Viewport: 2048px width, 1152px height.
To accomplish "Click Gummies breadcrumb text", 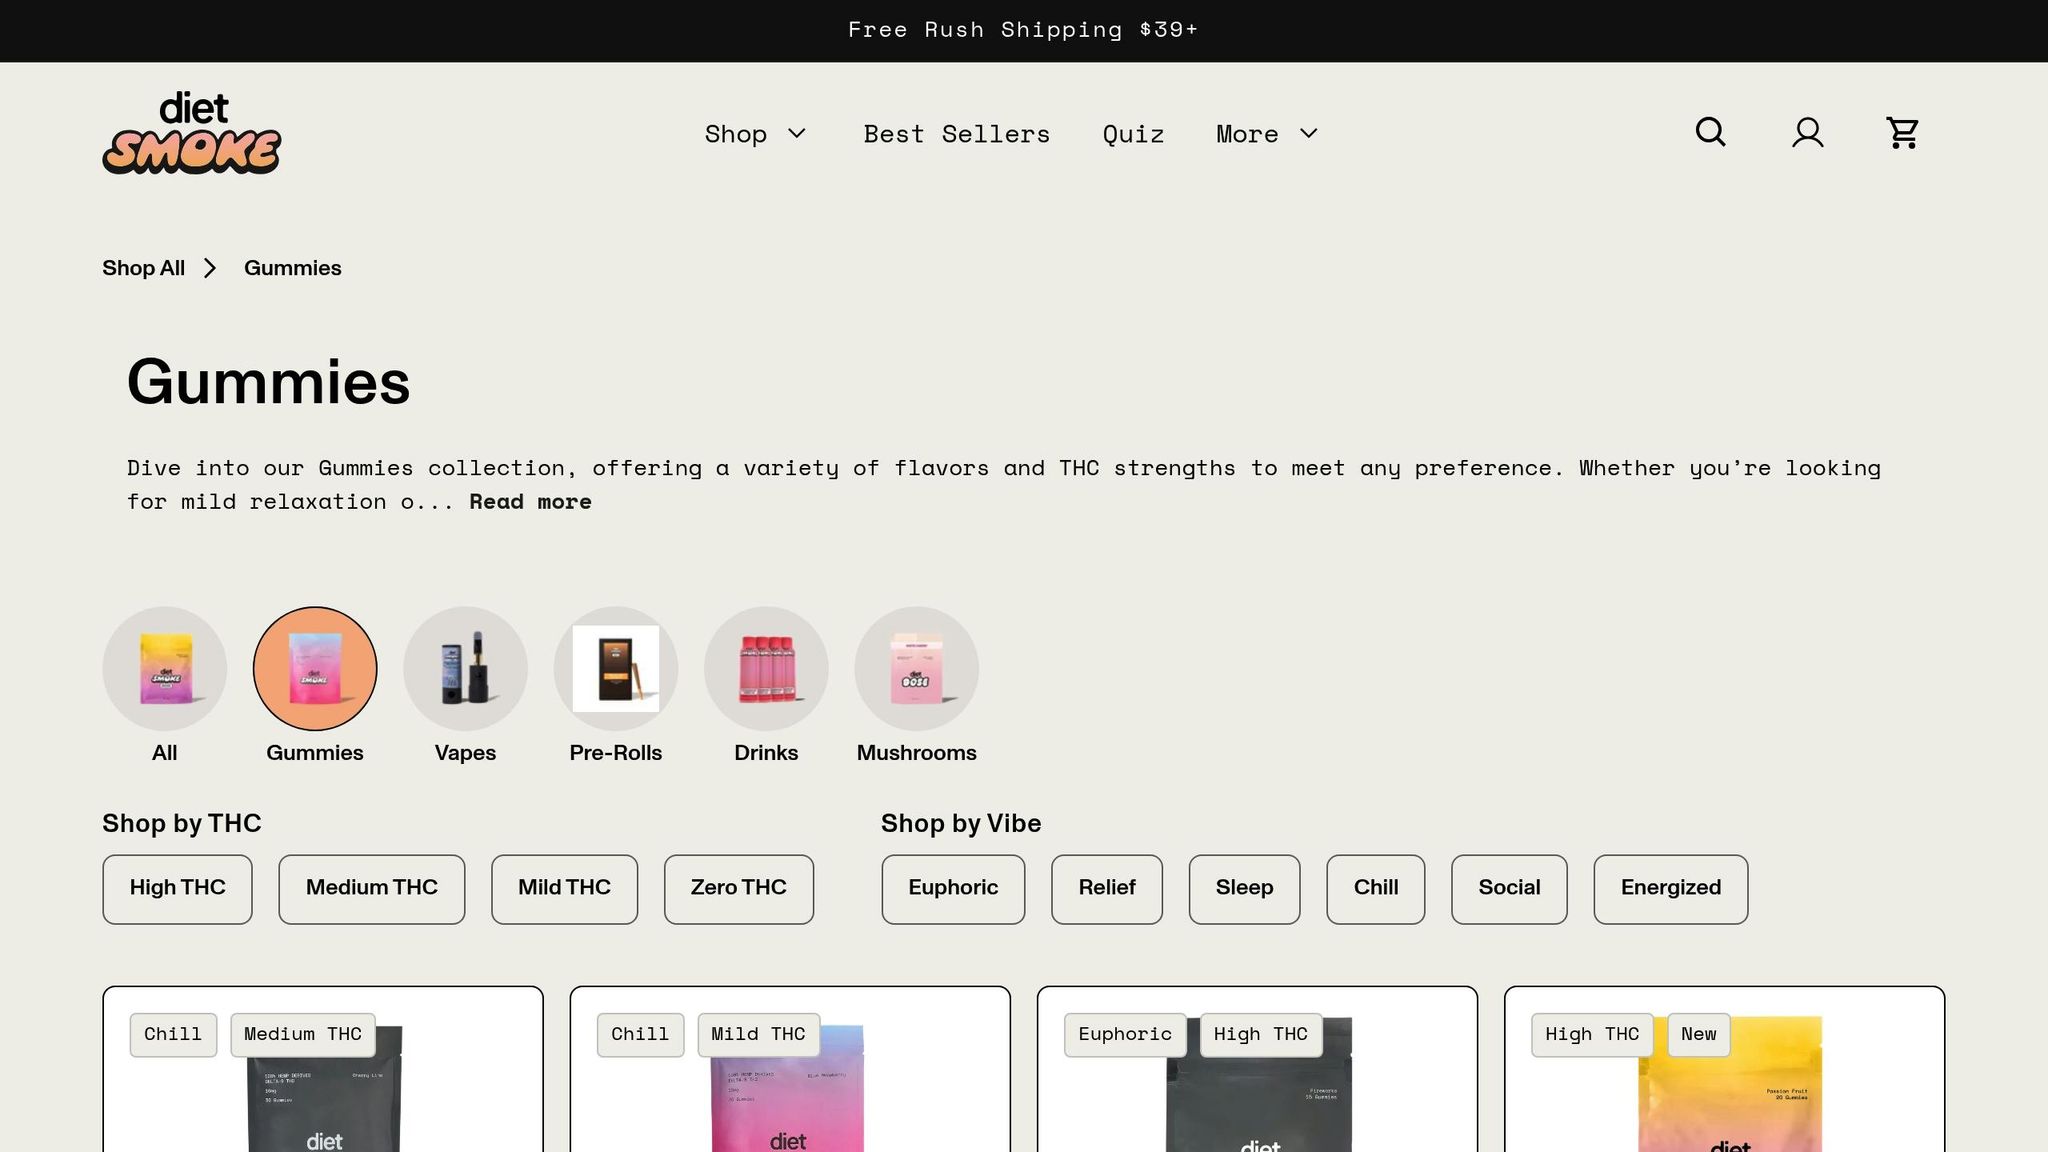I will tap(293, 268).
